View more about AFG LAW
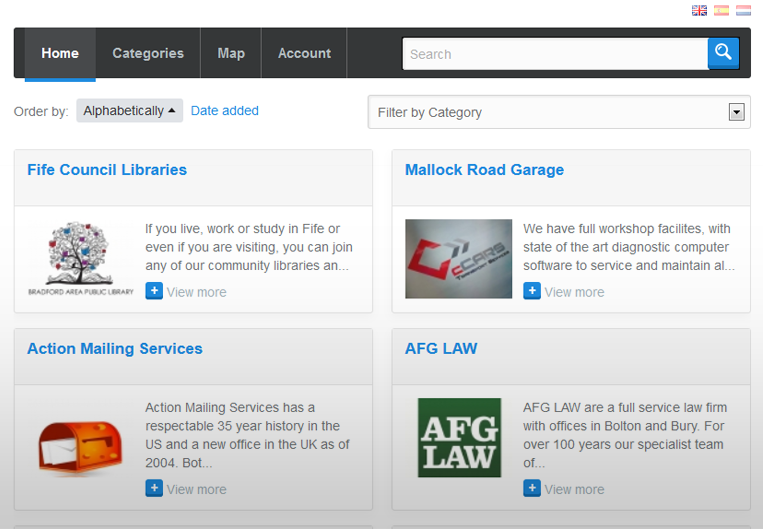 [x=574, y=489]
